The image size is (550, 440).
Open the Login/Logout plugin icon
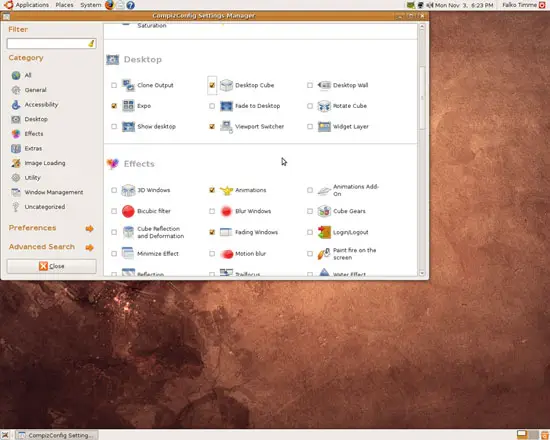(x=324, y=232)
